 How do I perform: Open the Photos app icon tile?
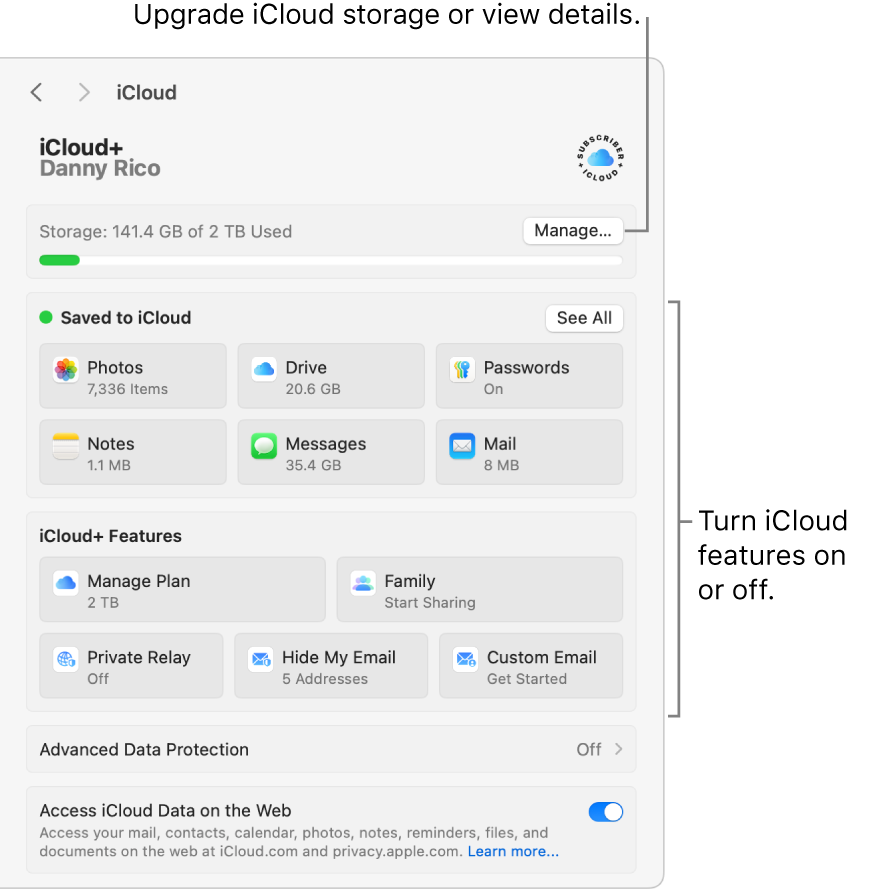[66, 370]
